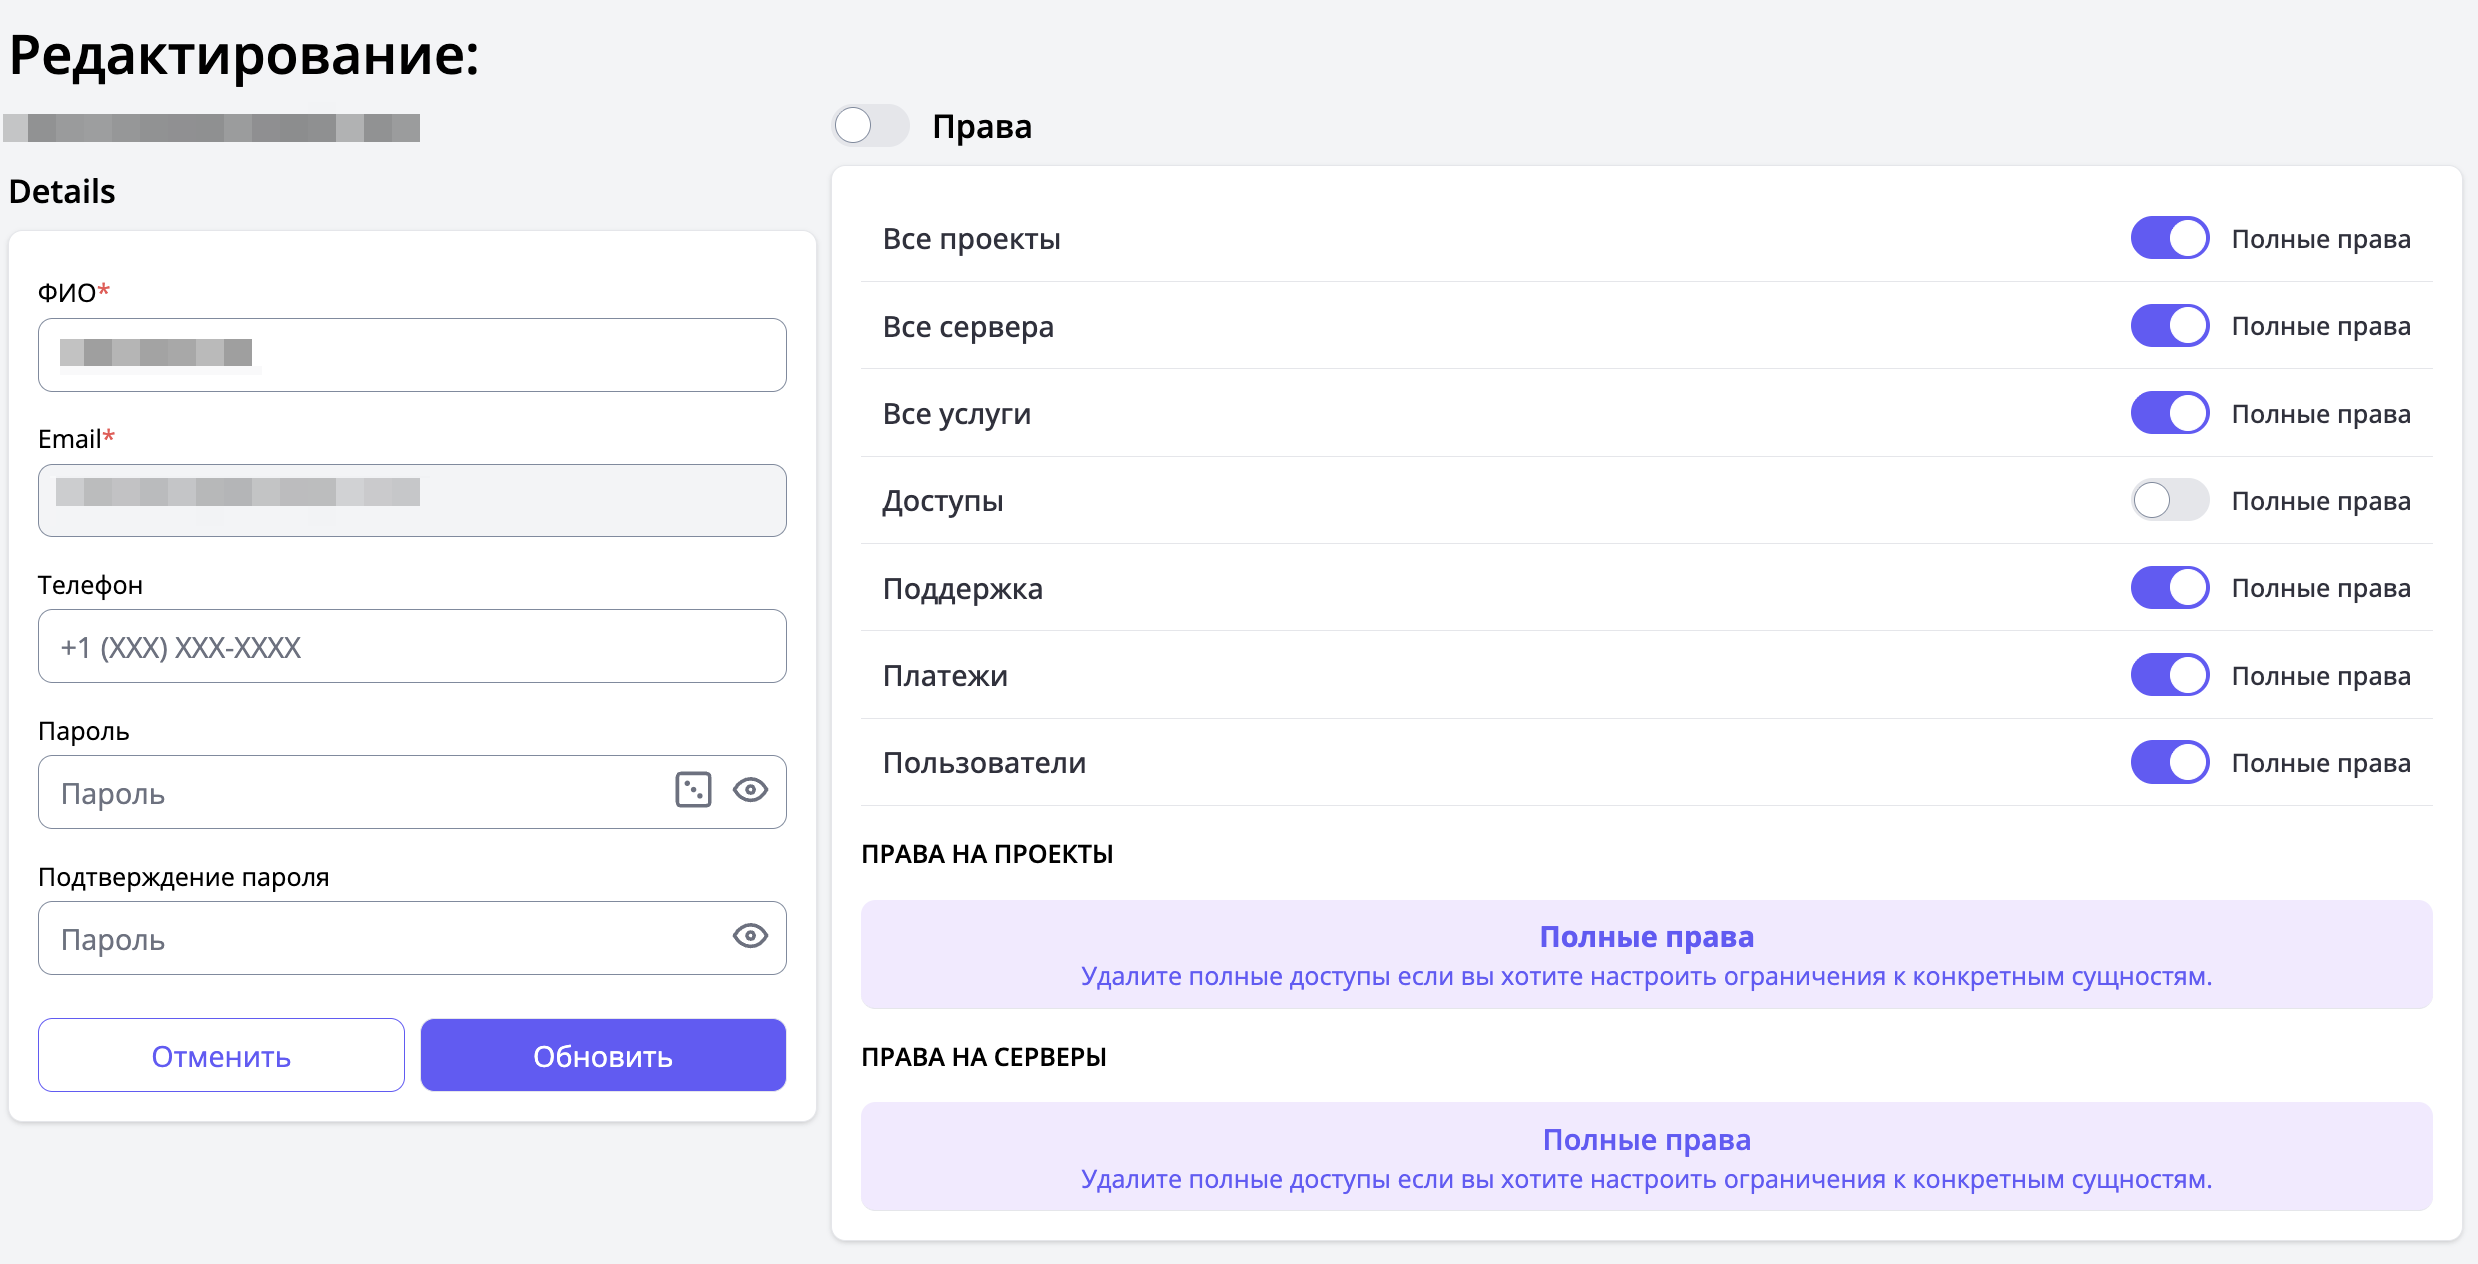Viewport: 2478px width, 1264px height.
Task: Click the Отменить button
Action: pyautogui.click(x=221, y=1056)
